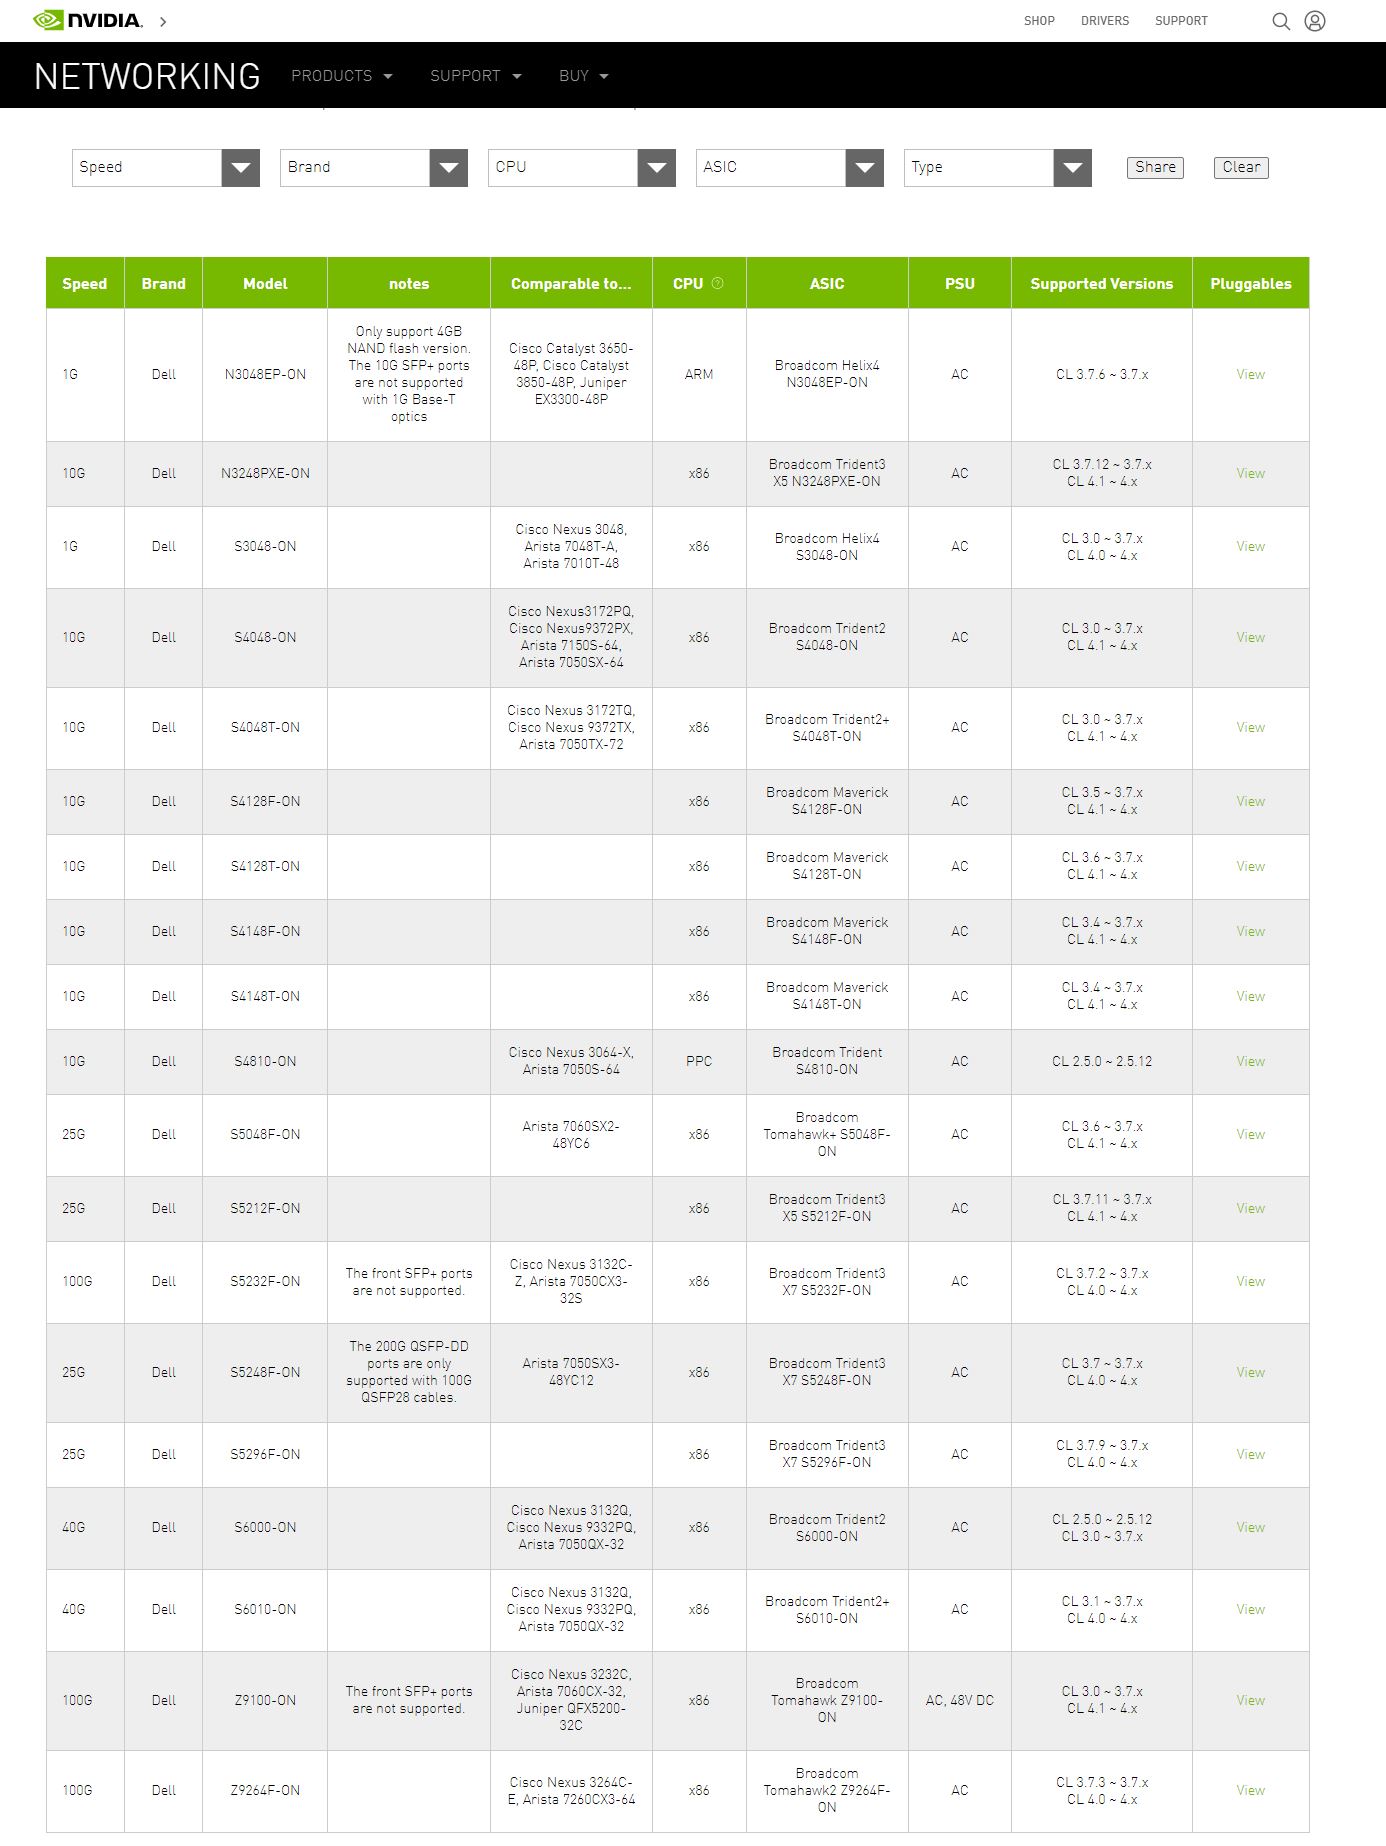
Task: View pluggables for N3048EP-ON
Action: (x=1250, y=374)
